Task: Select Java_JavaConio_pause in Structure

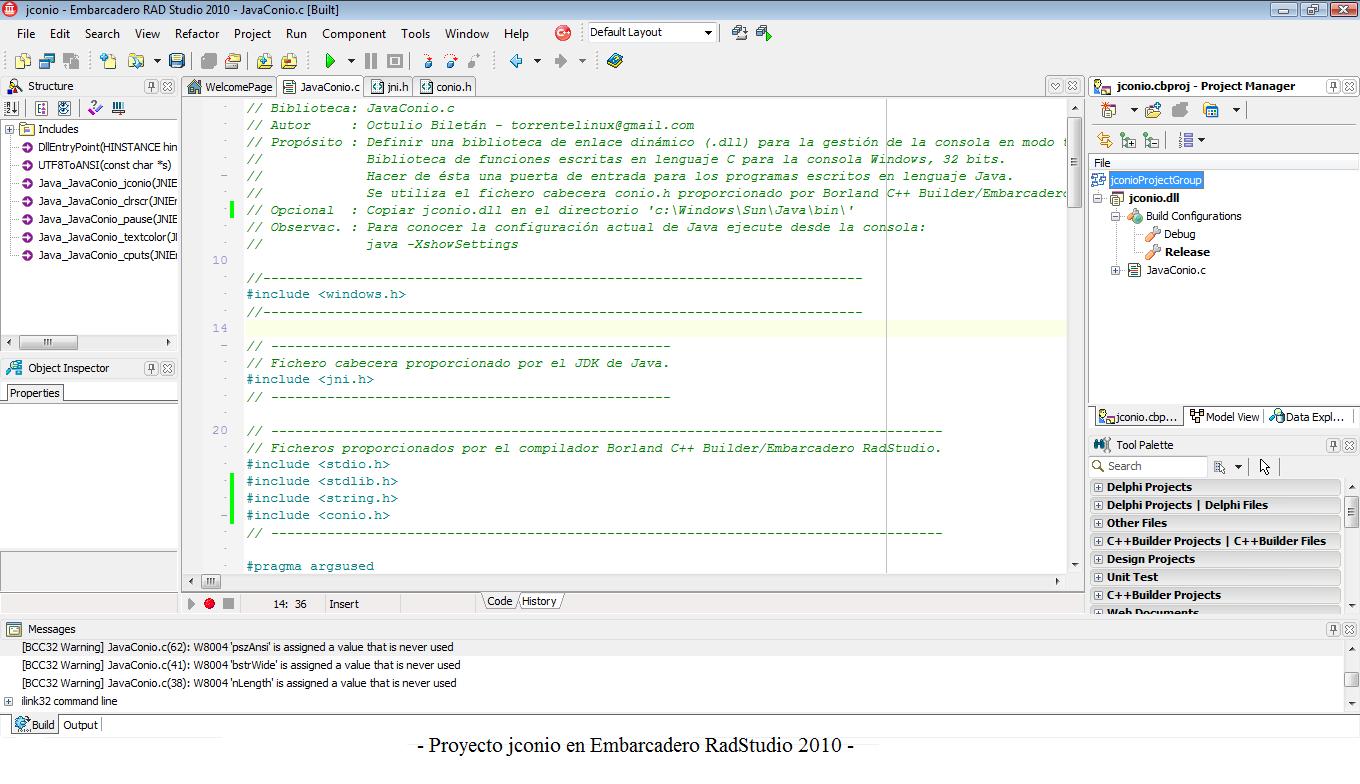Action: coord(107,219)
